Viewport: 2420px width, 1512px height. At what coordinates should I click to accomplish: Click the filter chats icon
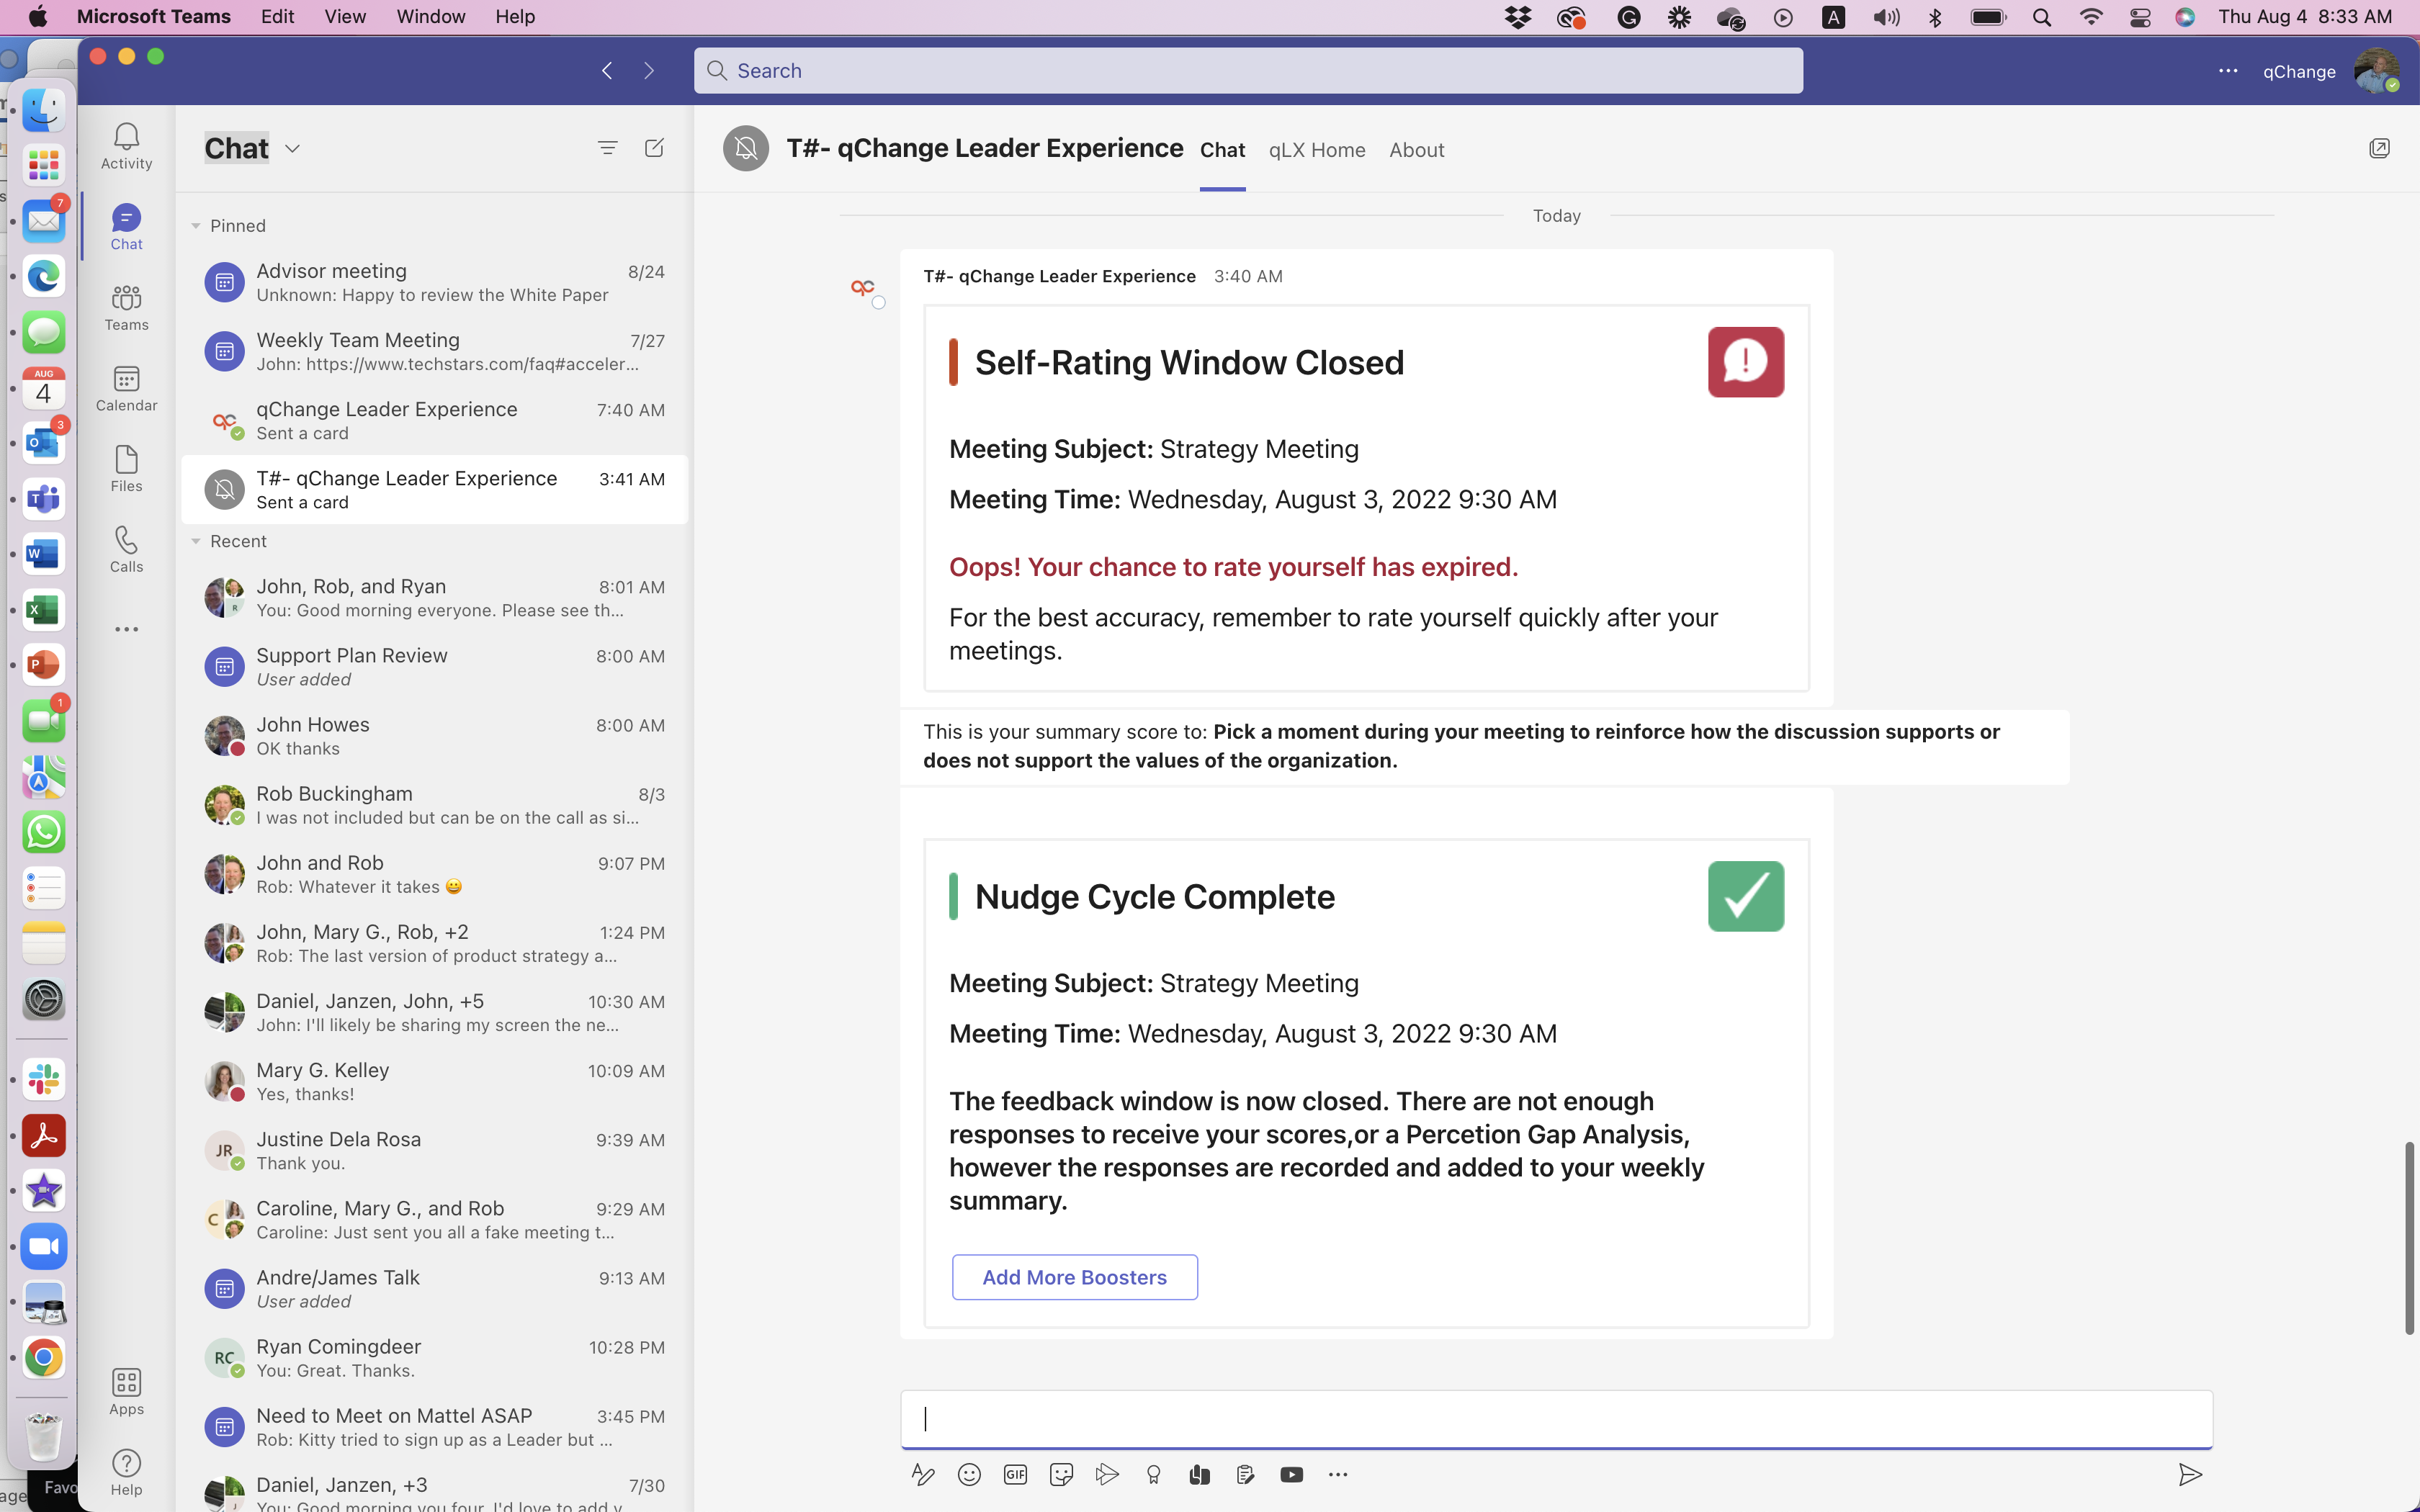[x=607, y=148]
